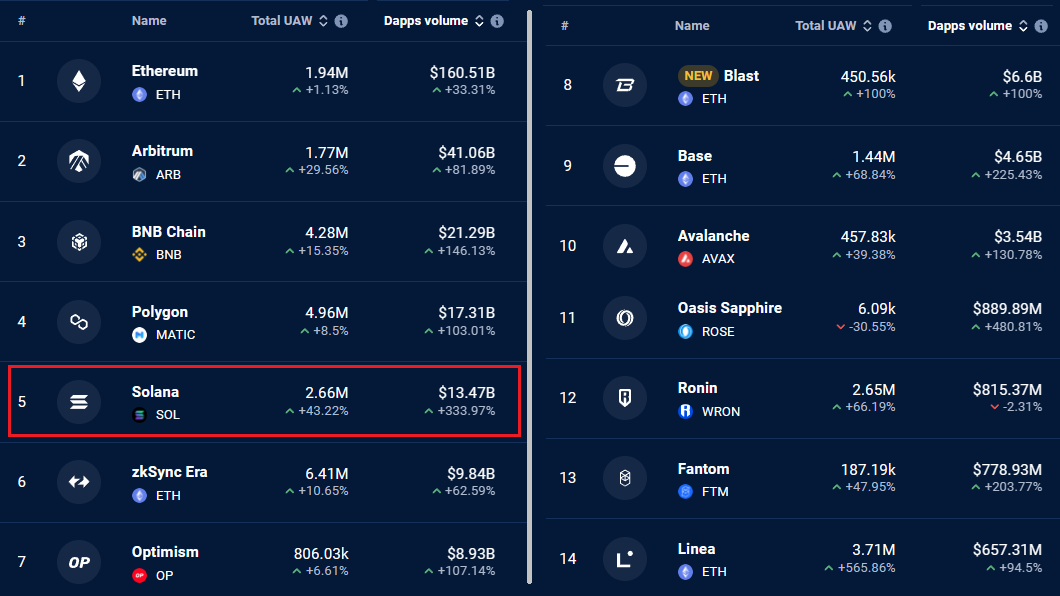The height and width of the screenshot is (596, 1060).
Task: Sort right table by Total UAW arrows
Action: pos(867,26)
